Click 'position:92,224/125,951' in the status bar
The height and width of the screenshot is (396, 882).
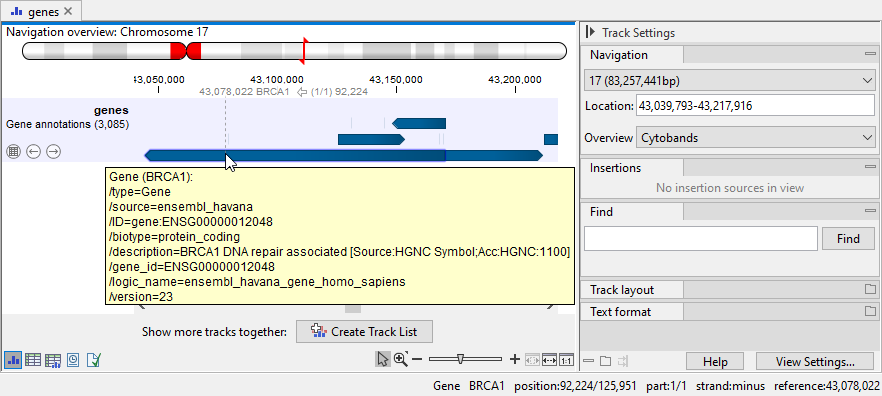575,386
